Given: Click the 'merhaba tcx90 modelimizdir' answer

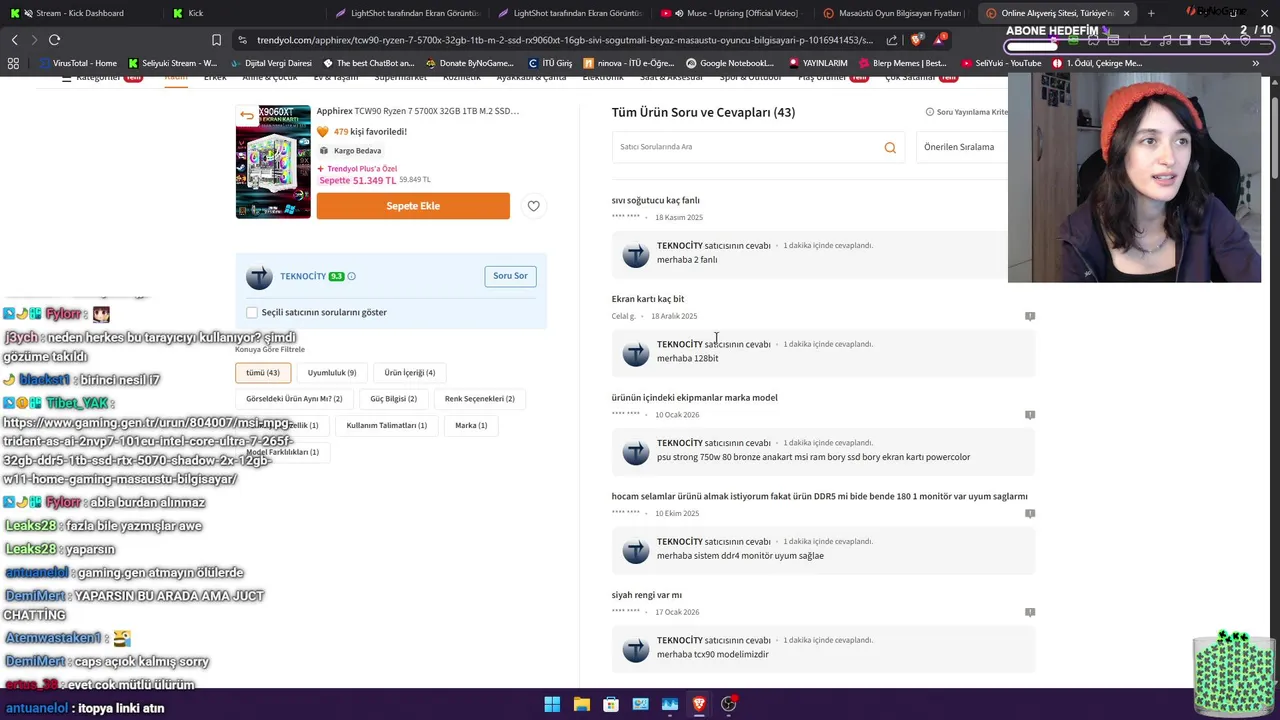Looking at the screenshot, I should [713, 654].
